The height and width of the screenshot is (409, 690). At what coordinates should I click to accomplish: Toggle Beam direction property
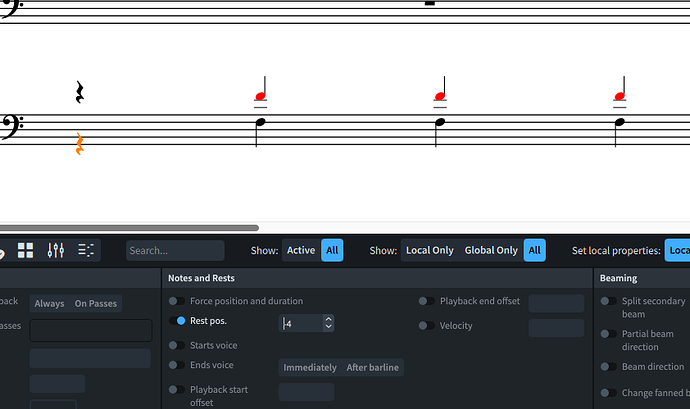(x=609, y=367)
